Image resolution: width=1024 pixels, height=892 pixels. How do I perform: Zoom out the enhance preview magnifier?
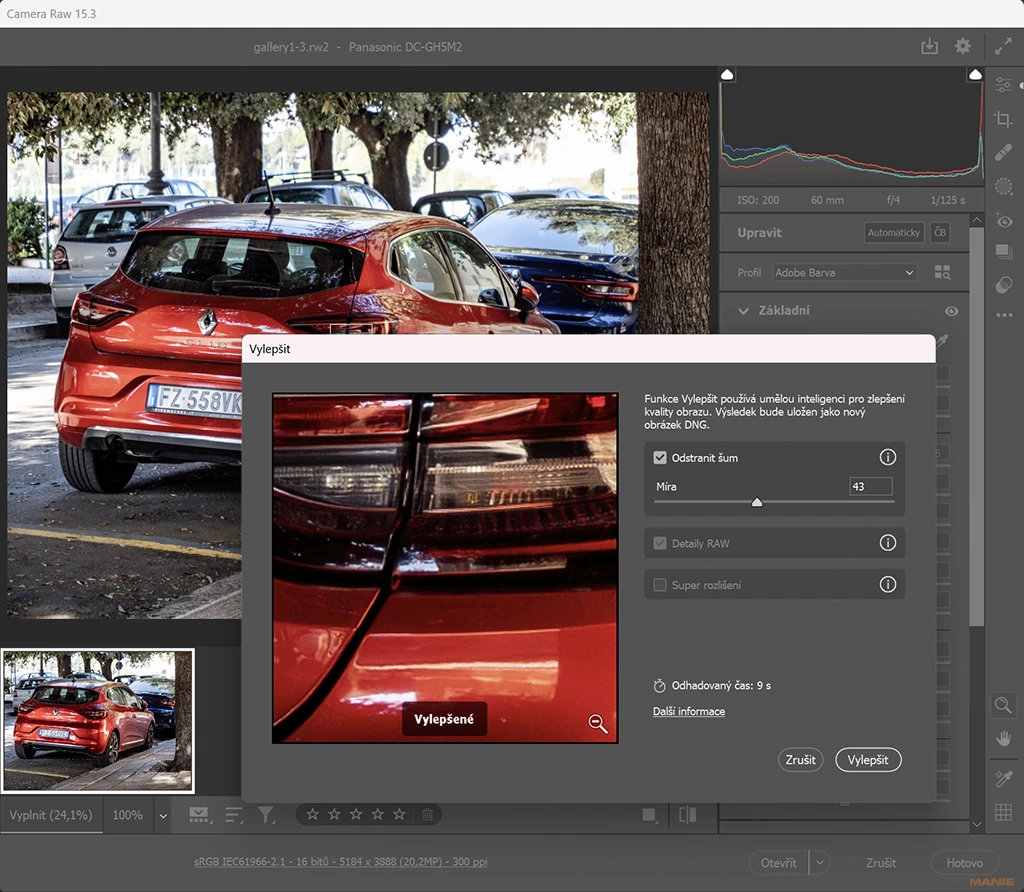tap(598, 724)
